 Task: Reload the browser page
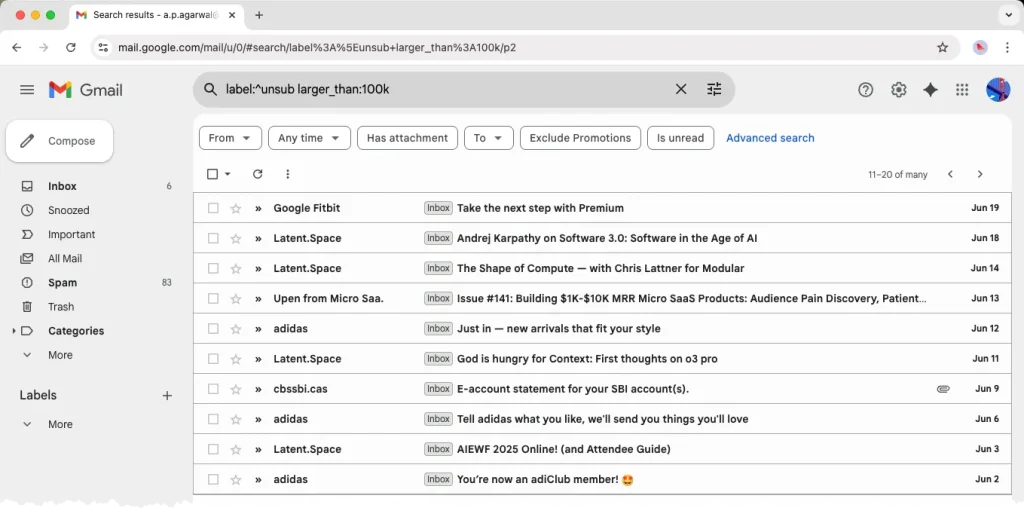71,47
